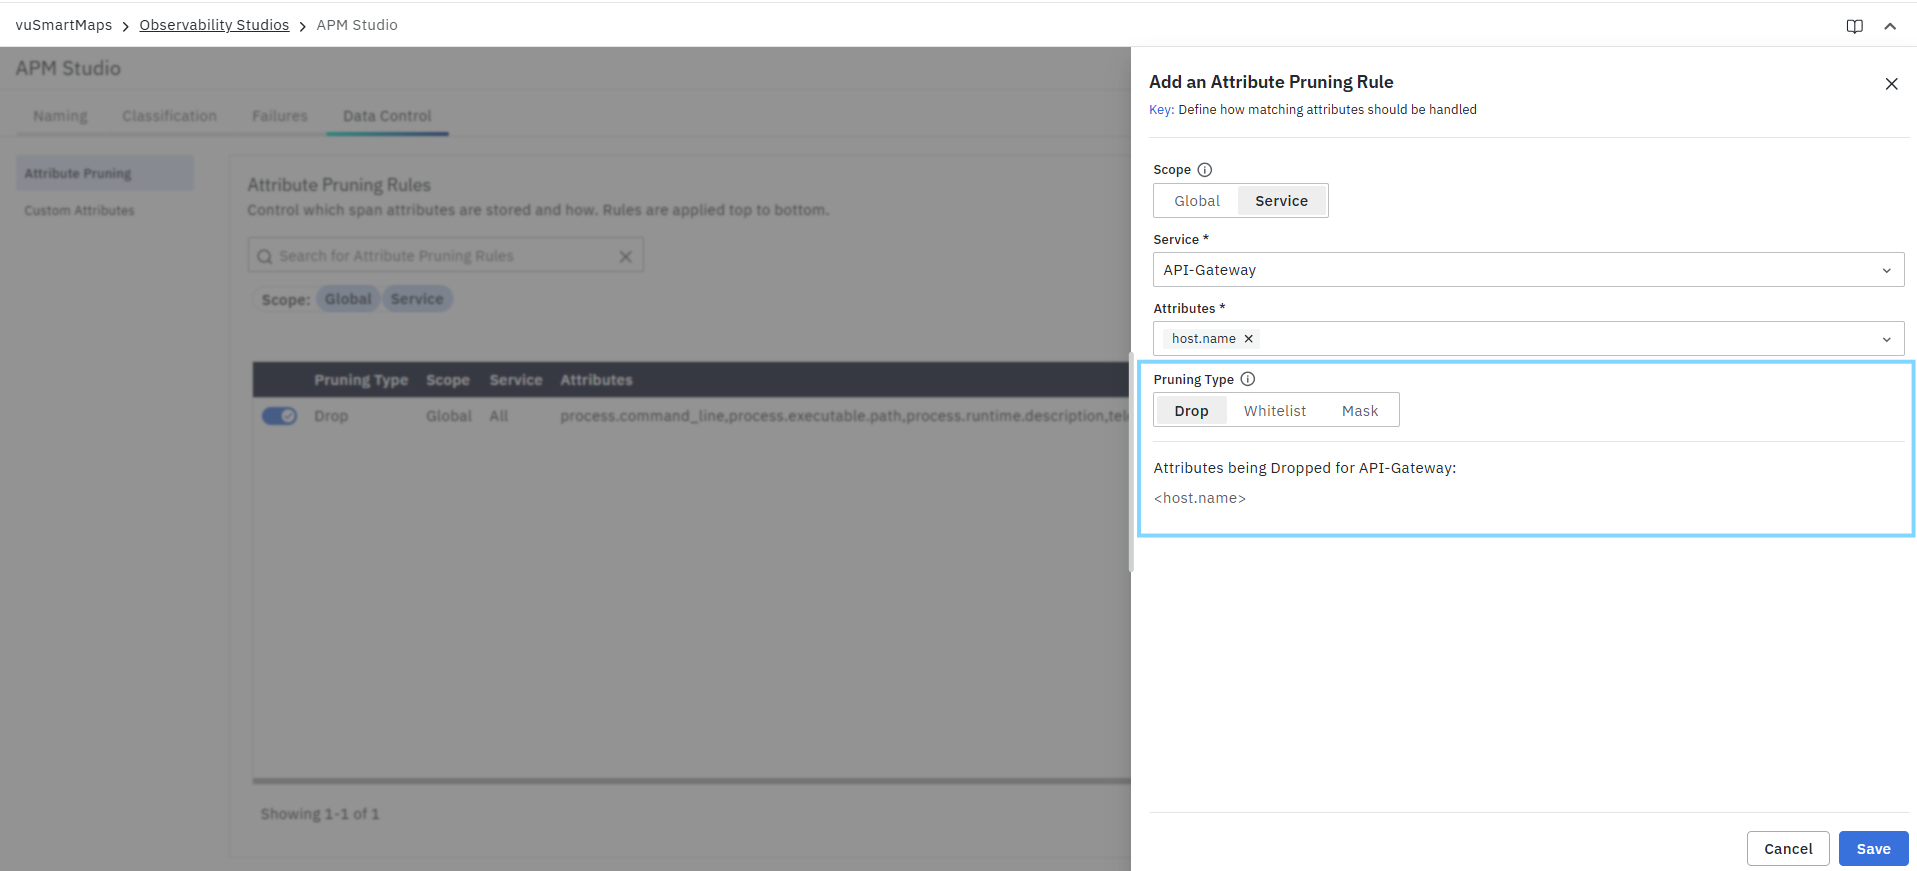Open Custom Attributes in the sidebar
This screenshot has height=871, width=1917.
pyautogui.click(x=79, y=211)
